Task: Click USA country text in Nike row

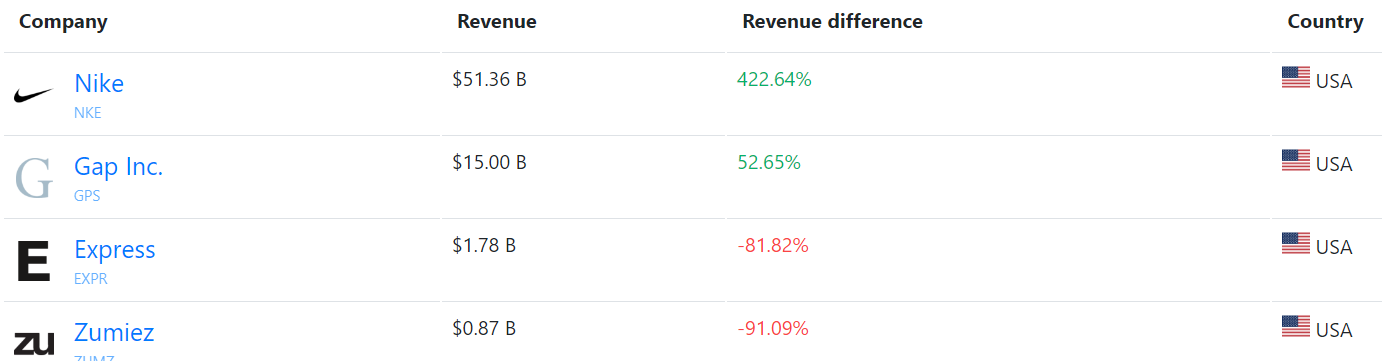Action: (1334, 82)
